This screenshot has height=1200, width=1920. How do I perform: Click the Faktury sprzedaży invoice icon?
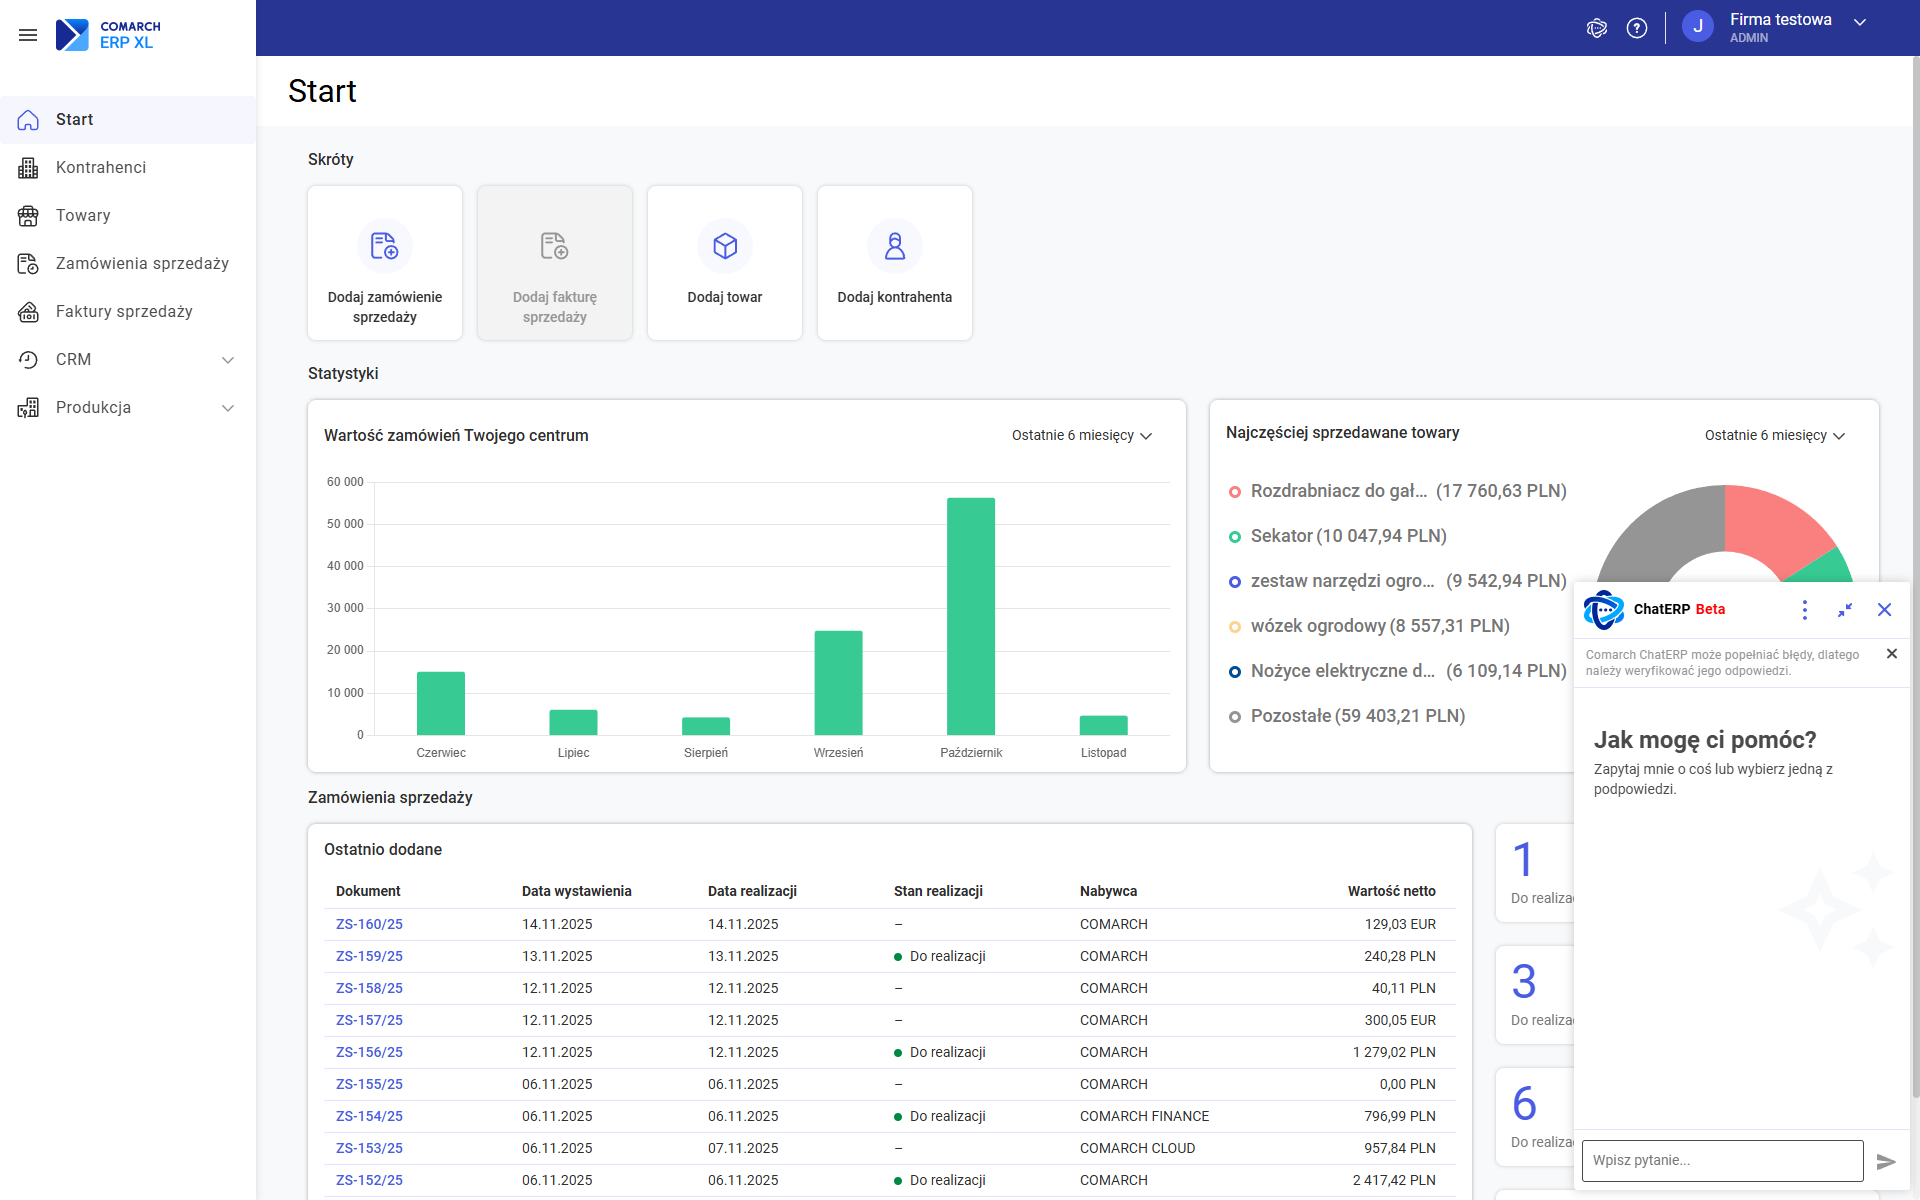tap(28, 311)
